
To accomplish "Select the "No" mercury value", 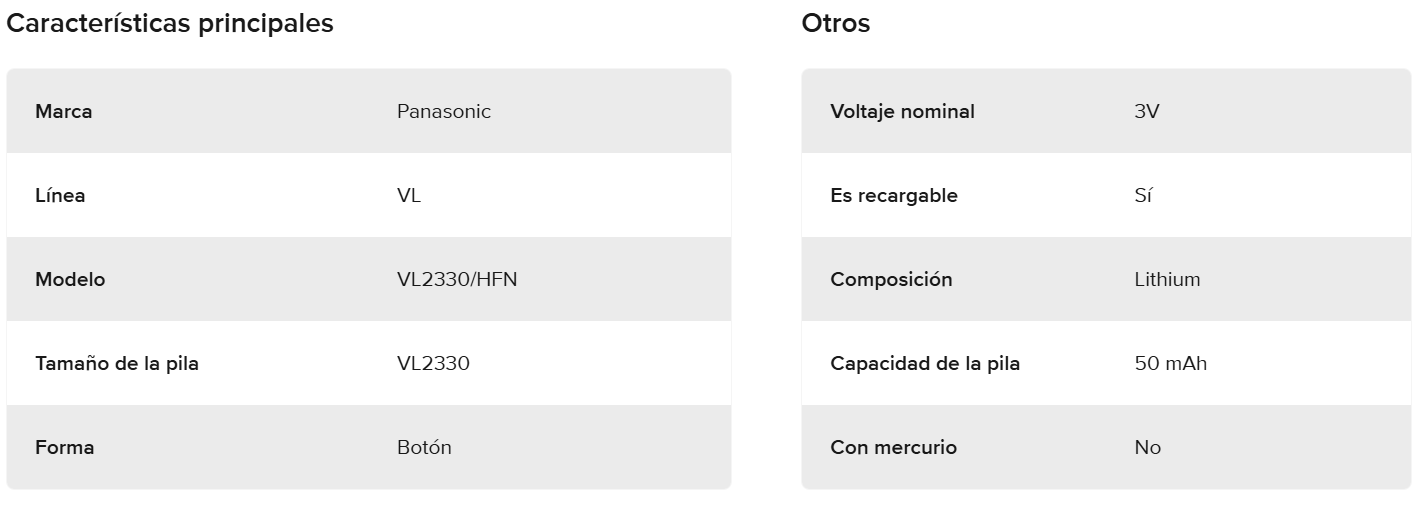I will pyautogui.click(x=1148, y=447).
